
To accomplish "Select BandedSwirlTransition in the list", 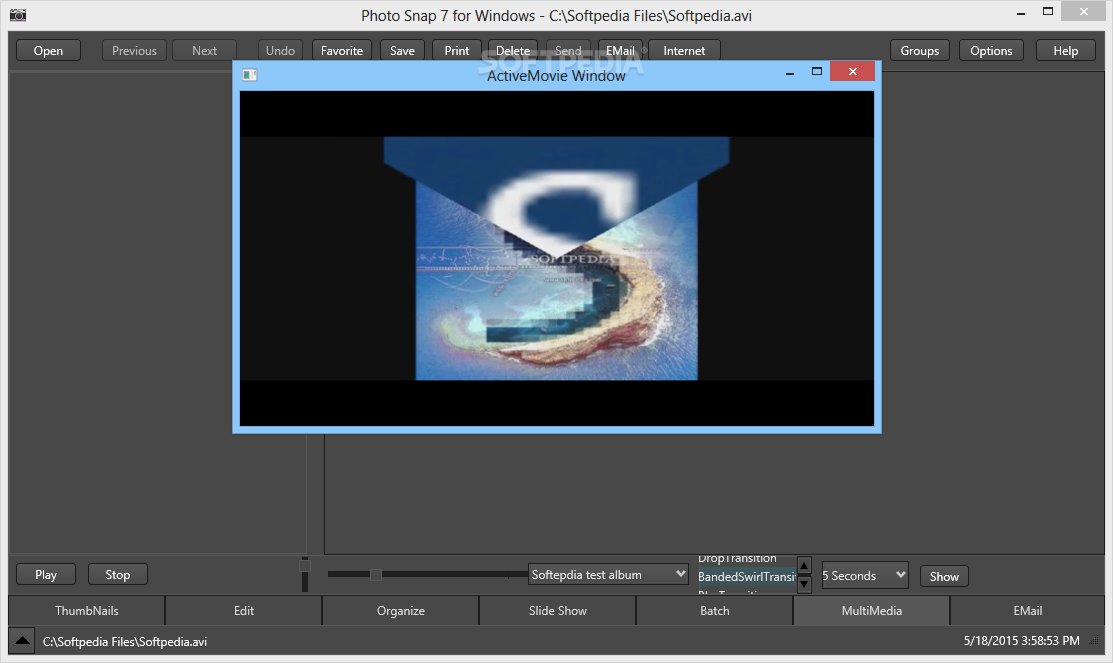I will tap(745, 576).
